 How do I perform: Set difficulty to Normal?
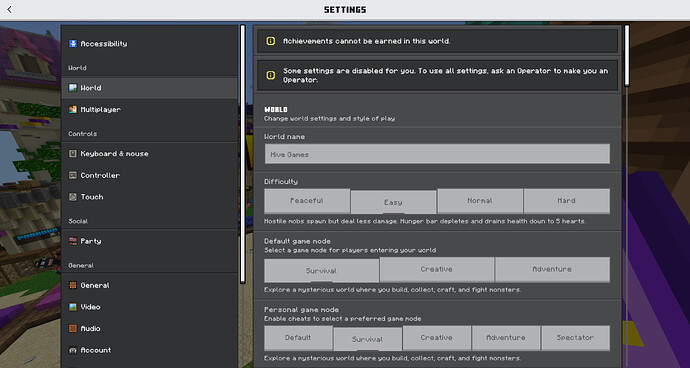pos(480,201)
